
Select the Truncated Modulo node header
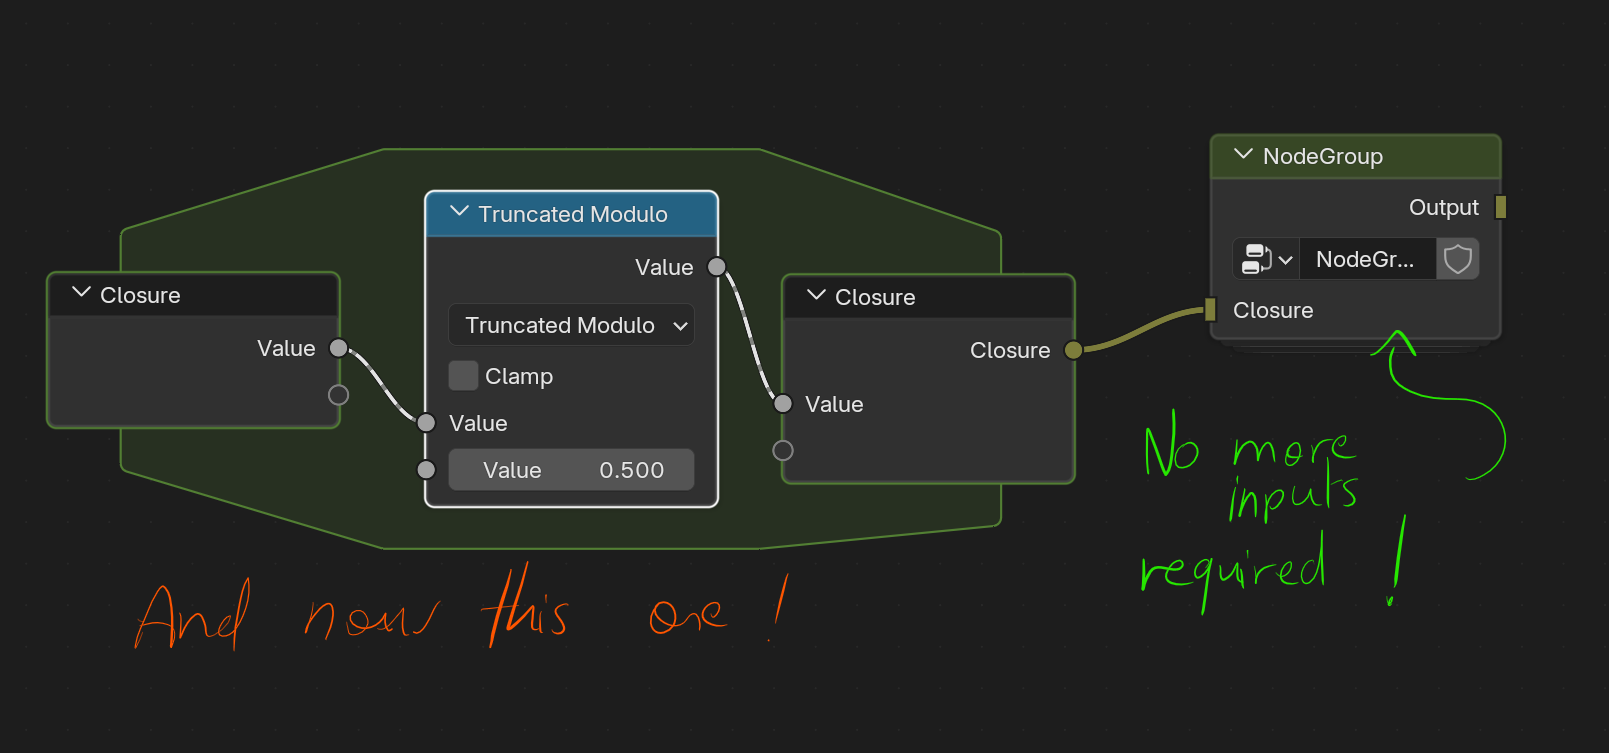coord(572,214)
